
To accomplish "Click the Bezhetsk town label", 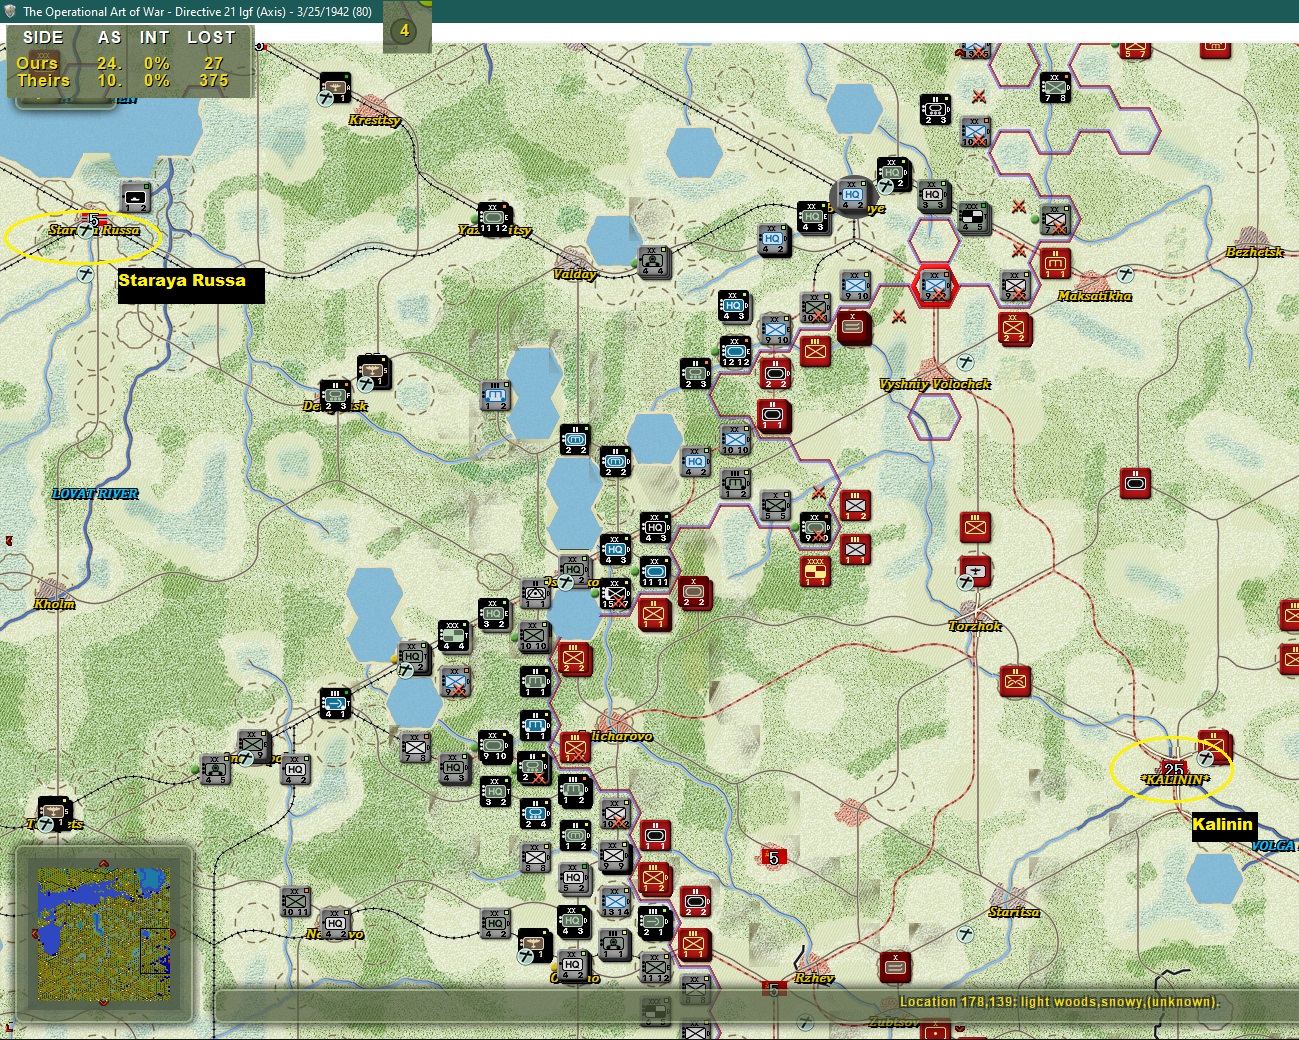I will click(1255, 252).
